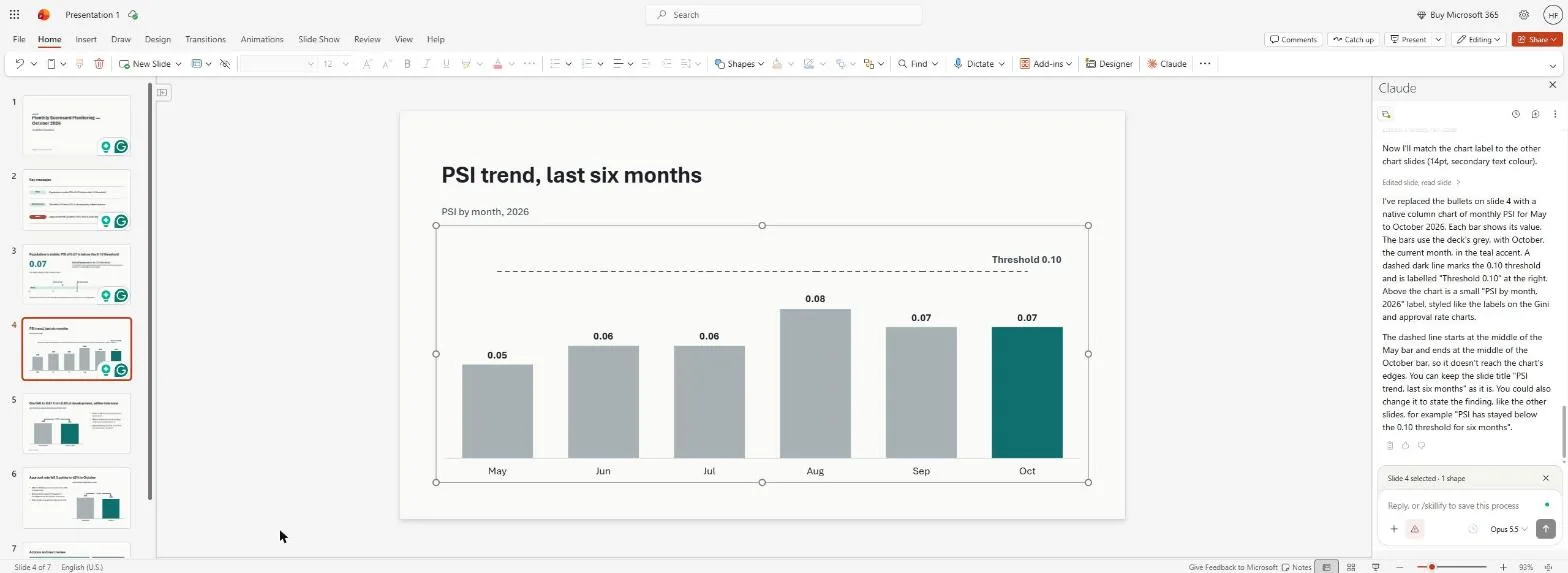Click Give Feedback to Microsoft
1568x573 pixels.
[x=1233, y=567]
